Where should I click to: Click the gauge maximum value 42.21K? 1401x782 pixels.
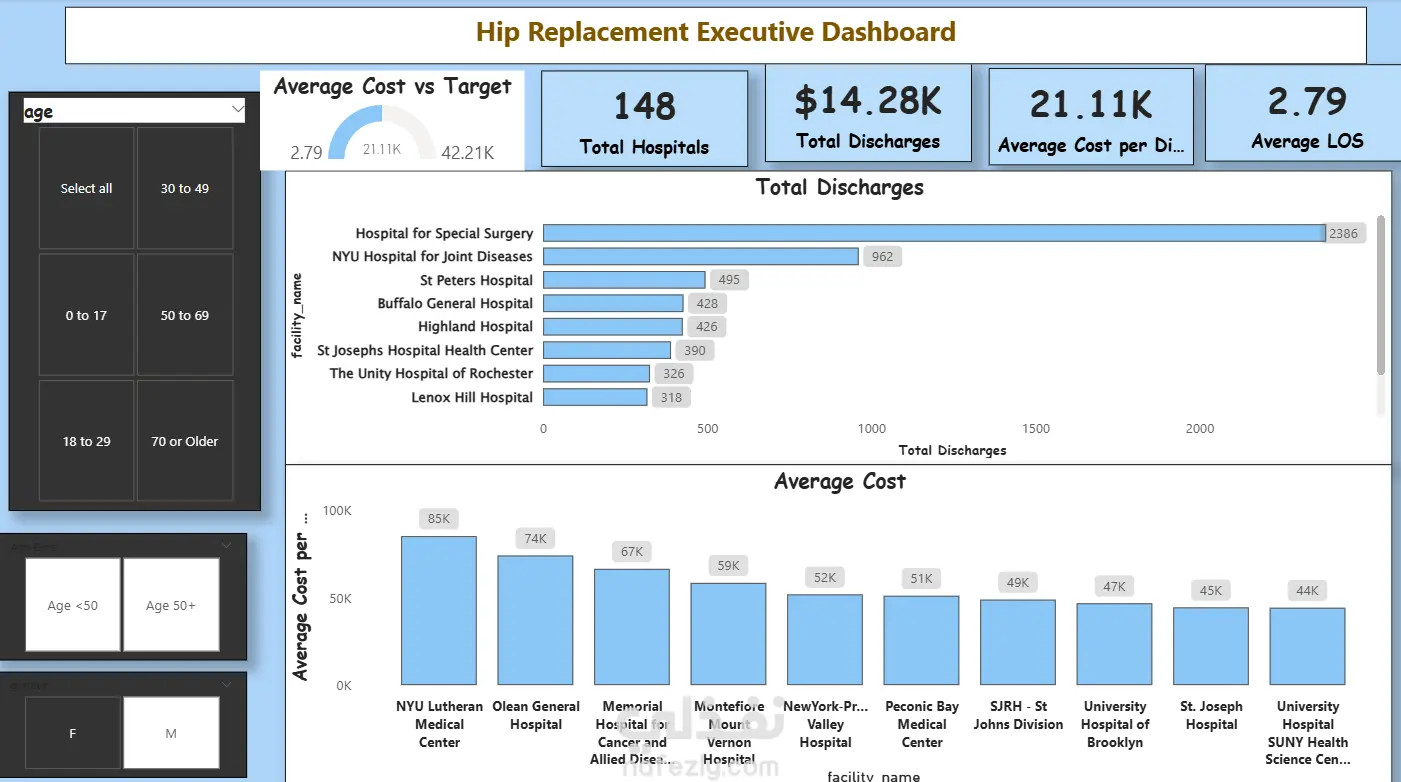(x=468, y=152)
